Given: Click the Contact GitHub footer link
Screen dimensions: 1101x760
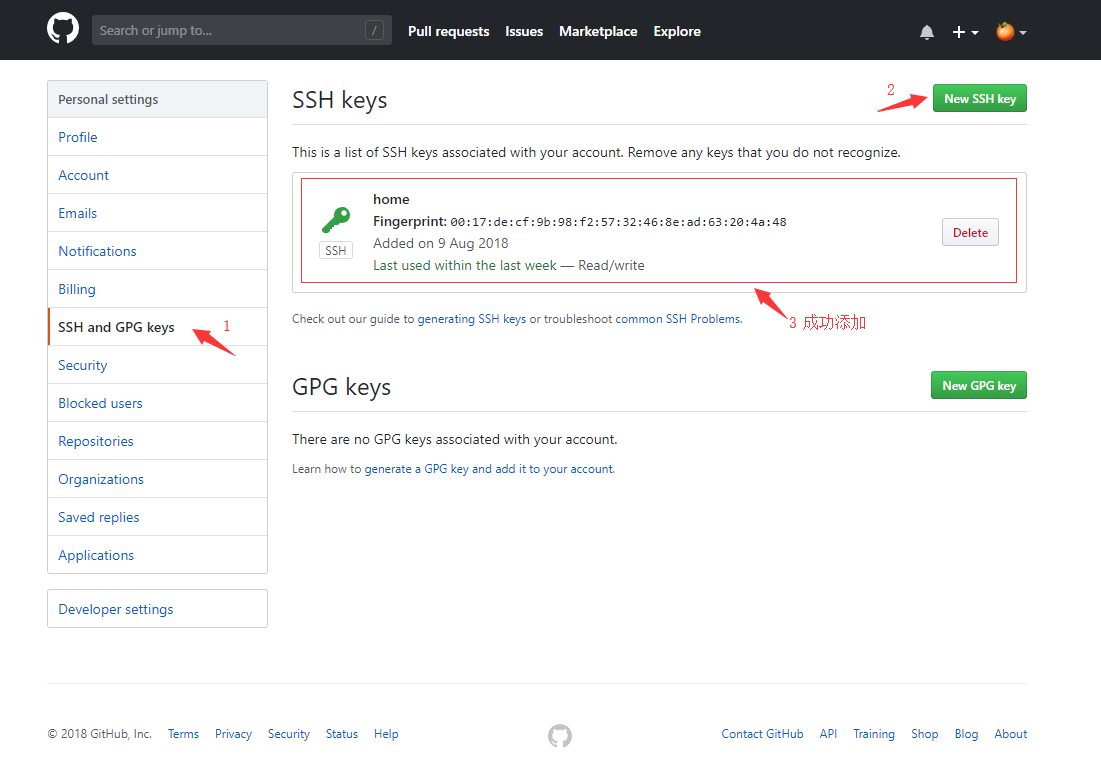Looking at the screenshot, I should [762, 734].
